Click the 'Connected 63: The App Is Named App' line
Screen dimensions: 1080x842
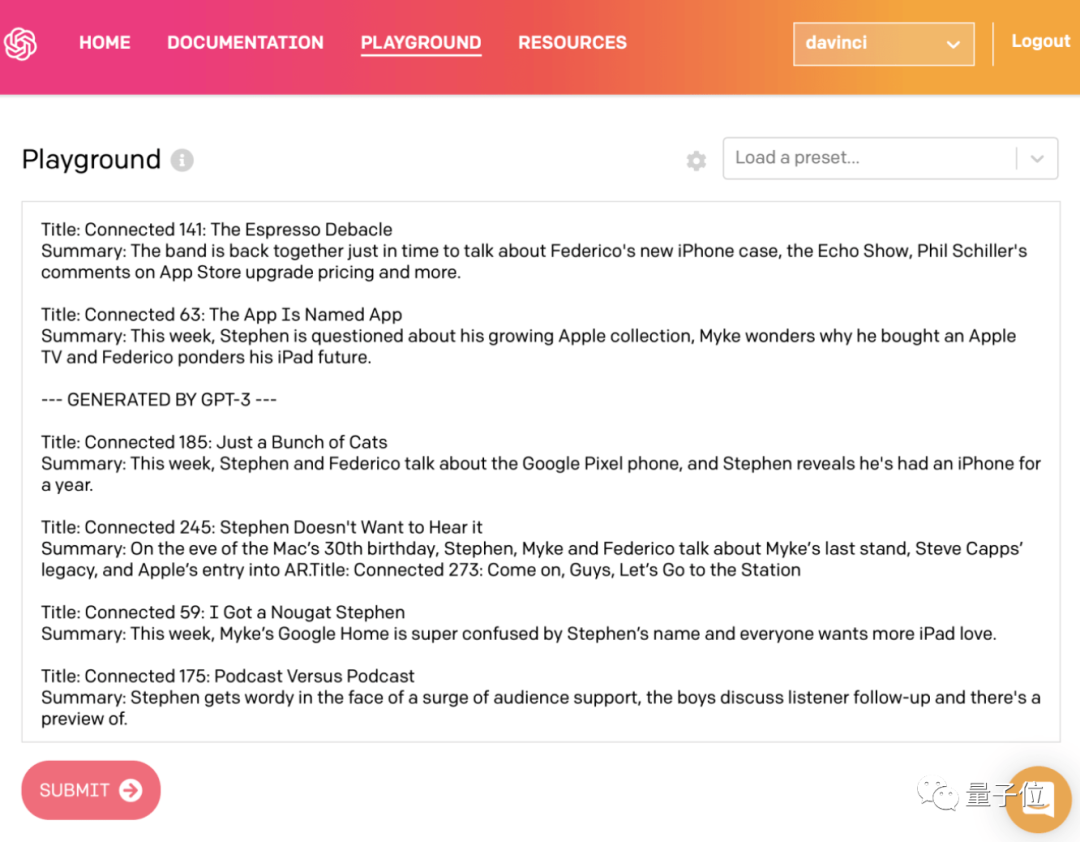tap(222, 315)
